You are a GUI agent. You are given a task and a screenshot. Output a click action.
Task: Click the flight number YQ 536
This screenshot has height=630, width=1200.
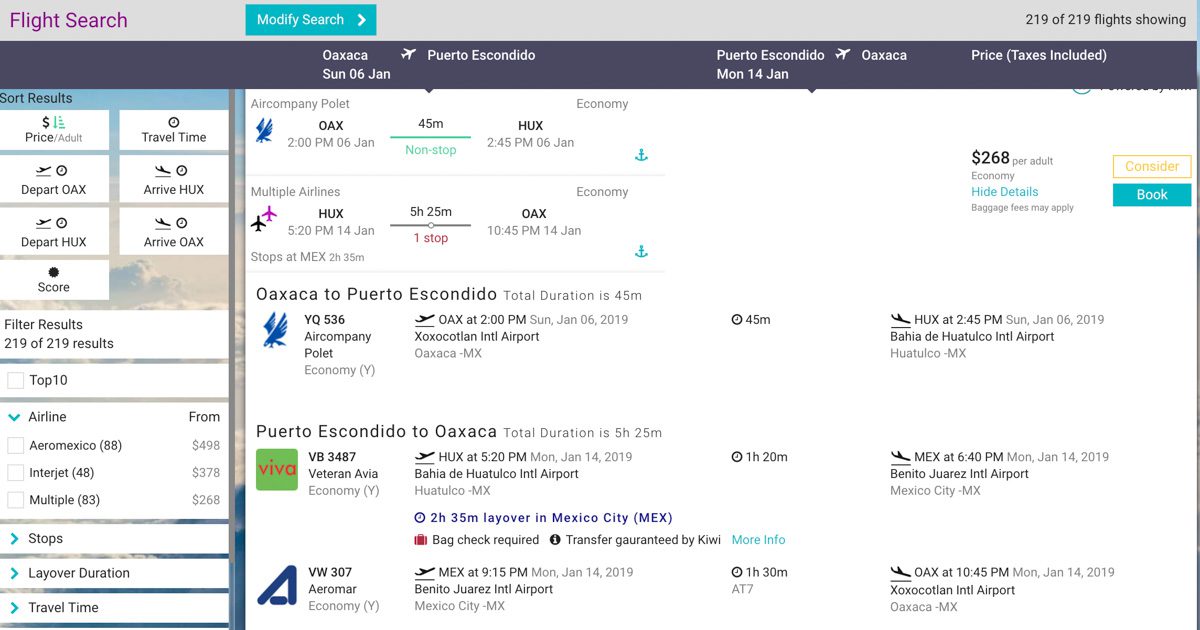point(325,320)
